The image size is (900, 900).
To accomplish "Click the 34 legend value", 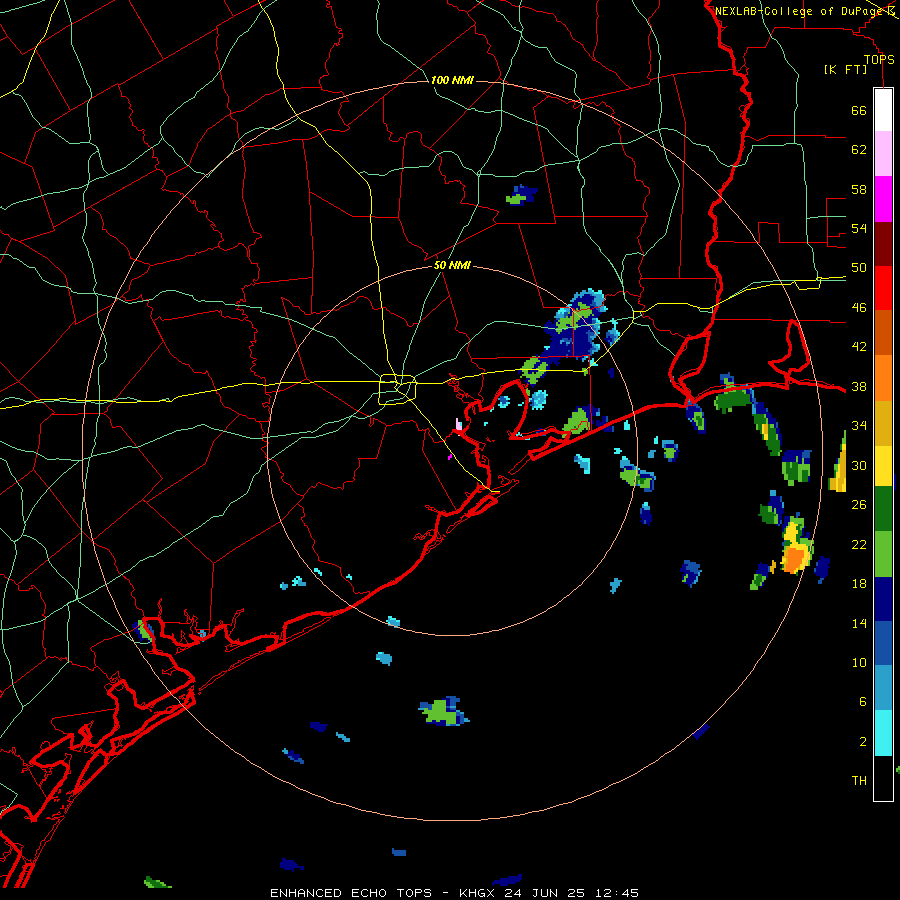I will point(859,426).
